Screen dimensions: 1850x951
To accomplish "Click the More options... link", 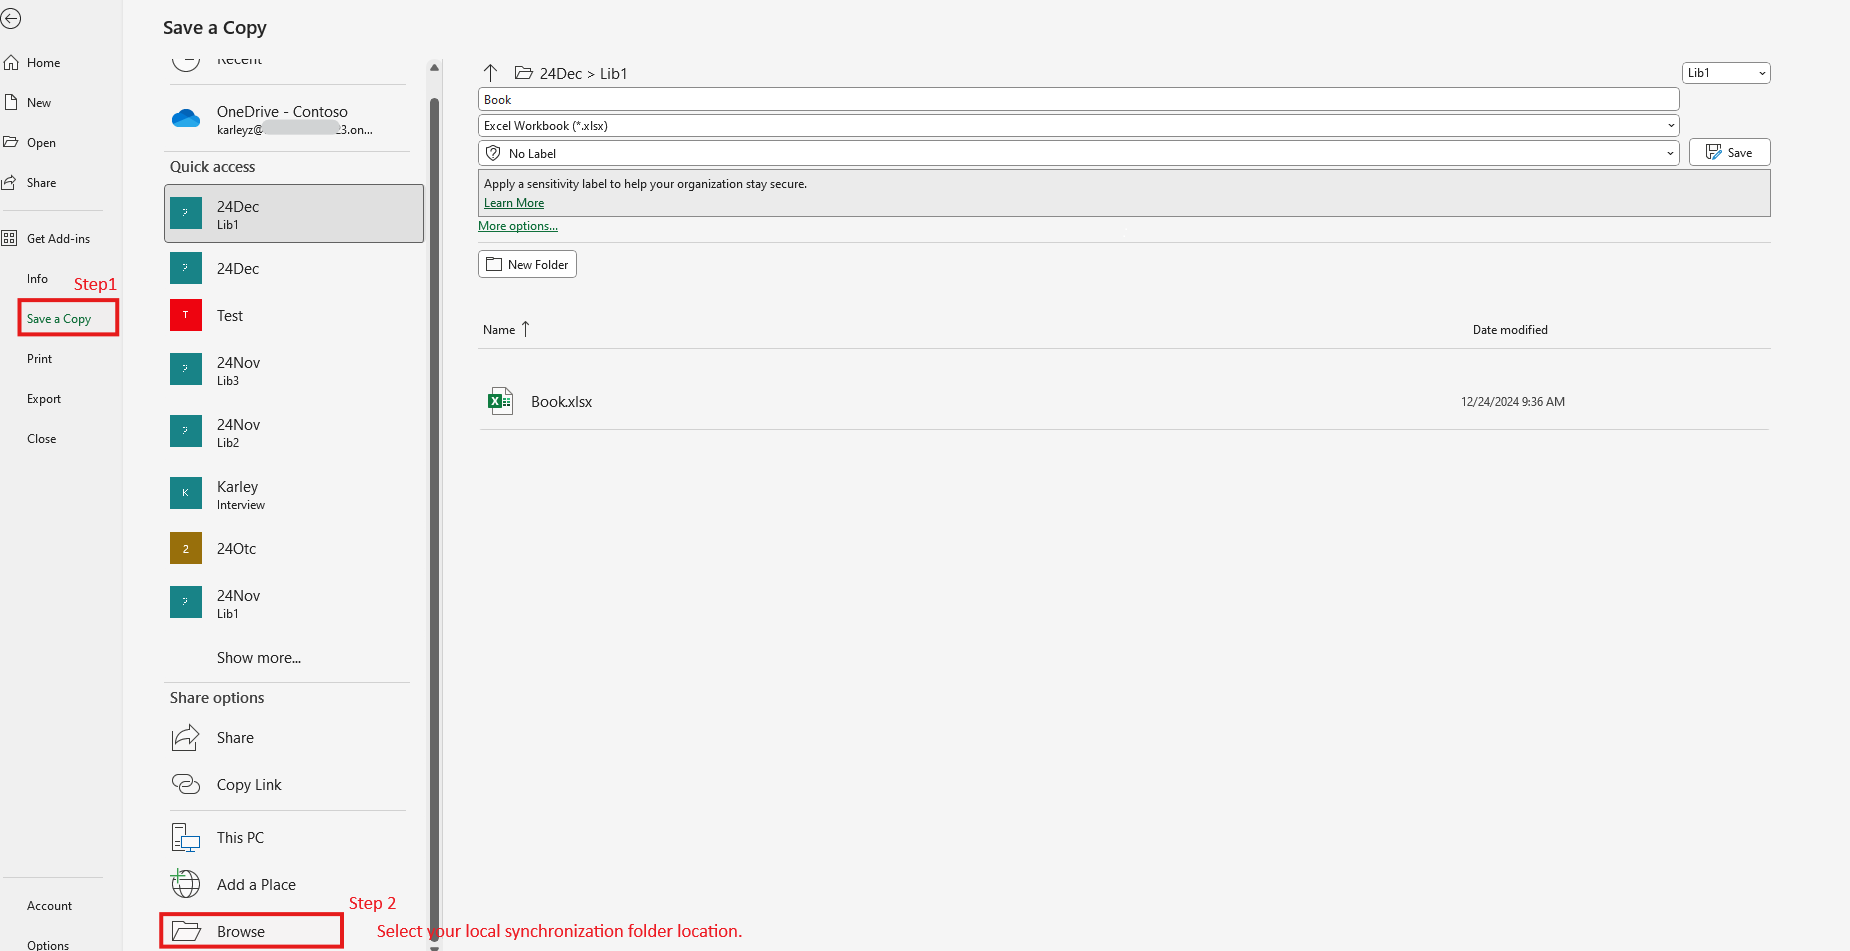I will point(518,226).
